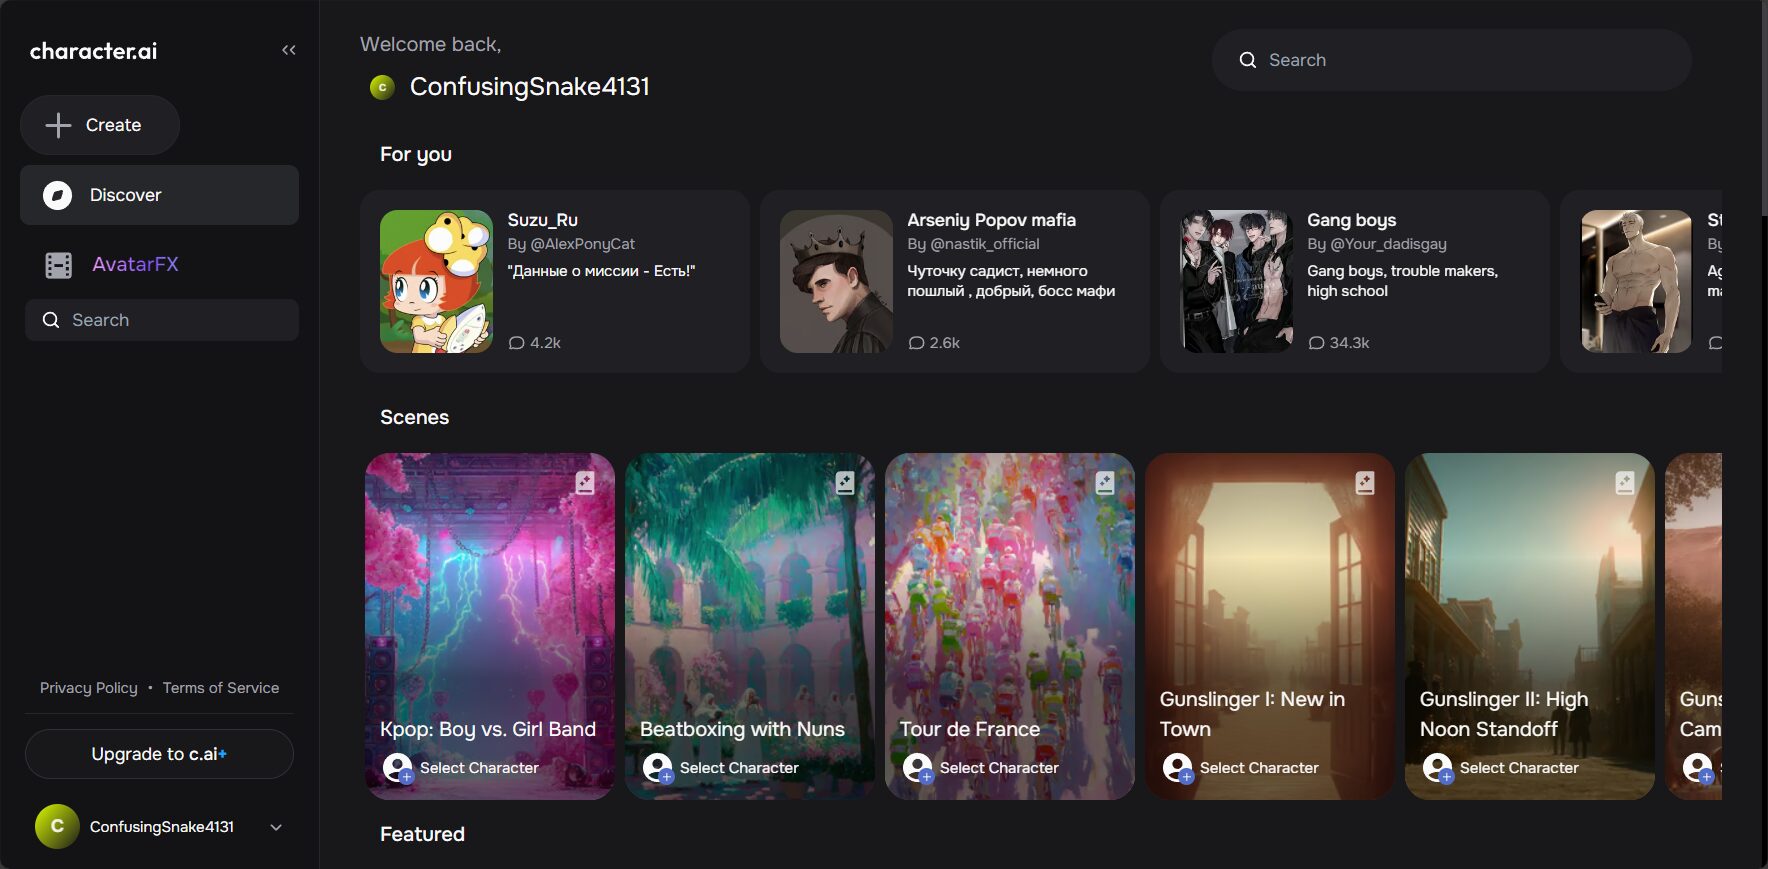Viewport: 1768px width, 869px height.
Task: Click the add-character avatar icon on Gunslinger II
Action: tap(1438, 768)
